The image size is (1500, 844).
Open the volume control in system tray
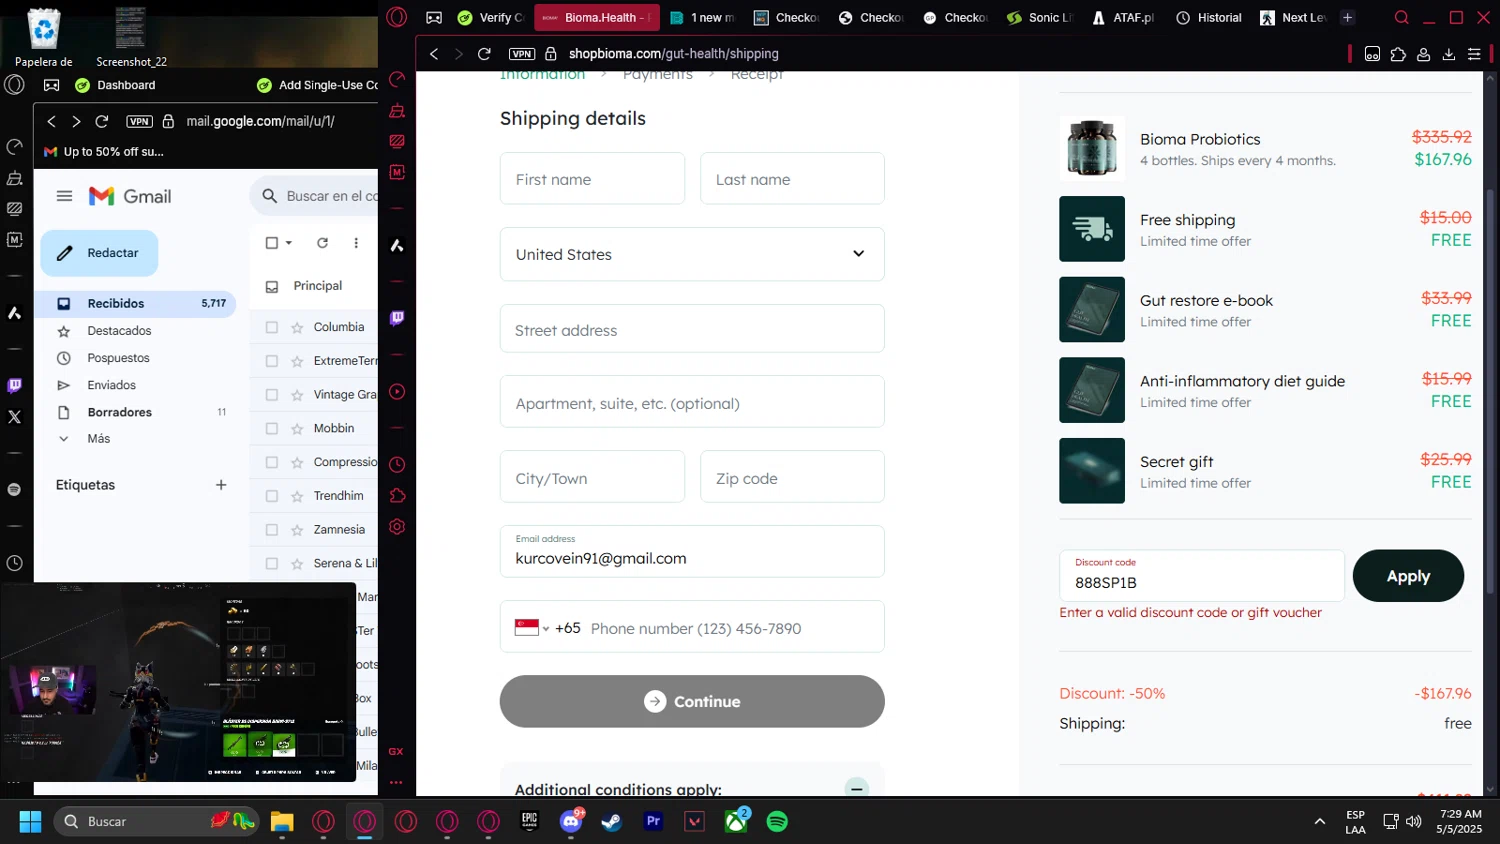(x=1414, y=821)
